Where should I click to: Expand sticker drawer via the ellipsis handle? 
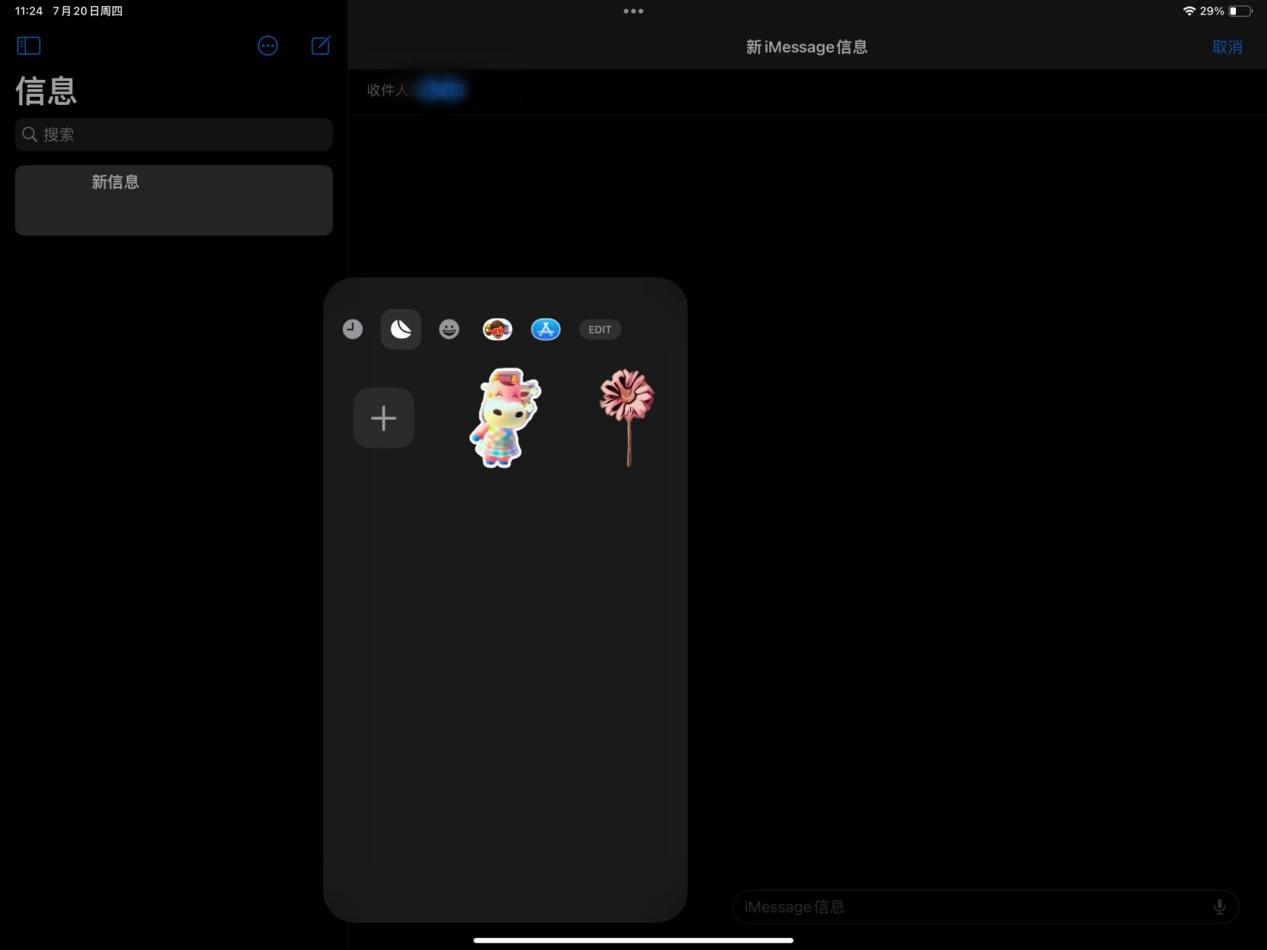pyautogui.click(x=633, y=11)
